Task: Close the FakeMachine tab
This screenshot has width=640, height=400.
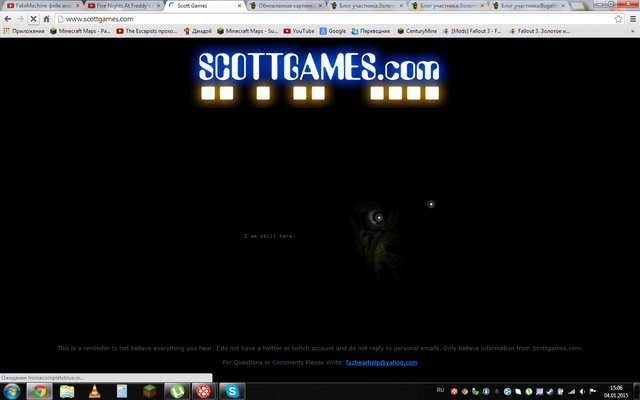Action: (x=78, y=6)
